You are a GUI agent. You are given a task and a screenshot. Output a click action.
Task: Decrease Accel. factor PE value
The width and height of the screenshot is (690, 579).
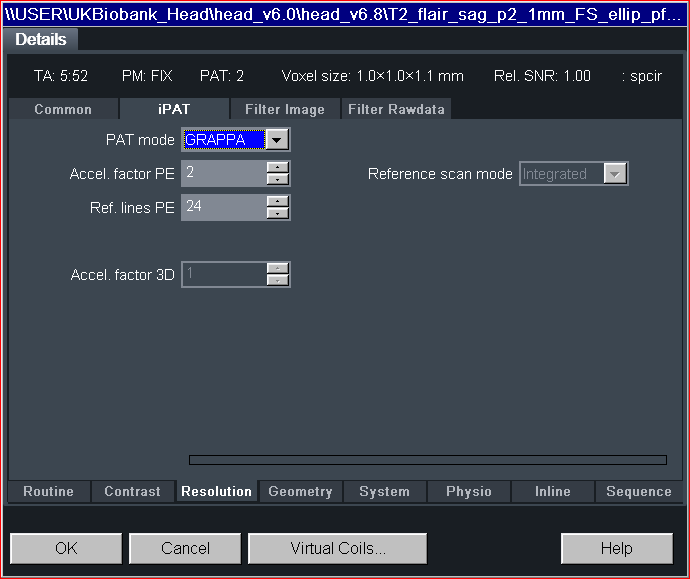coord(278,180)
